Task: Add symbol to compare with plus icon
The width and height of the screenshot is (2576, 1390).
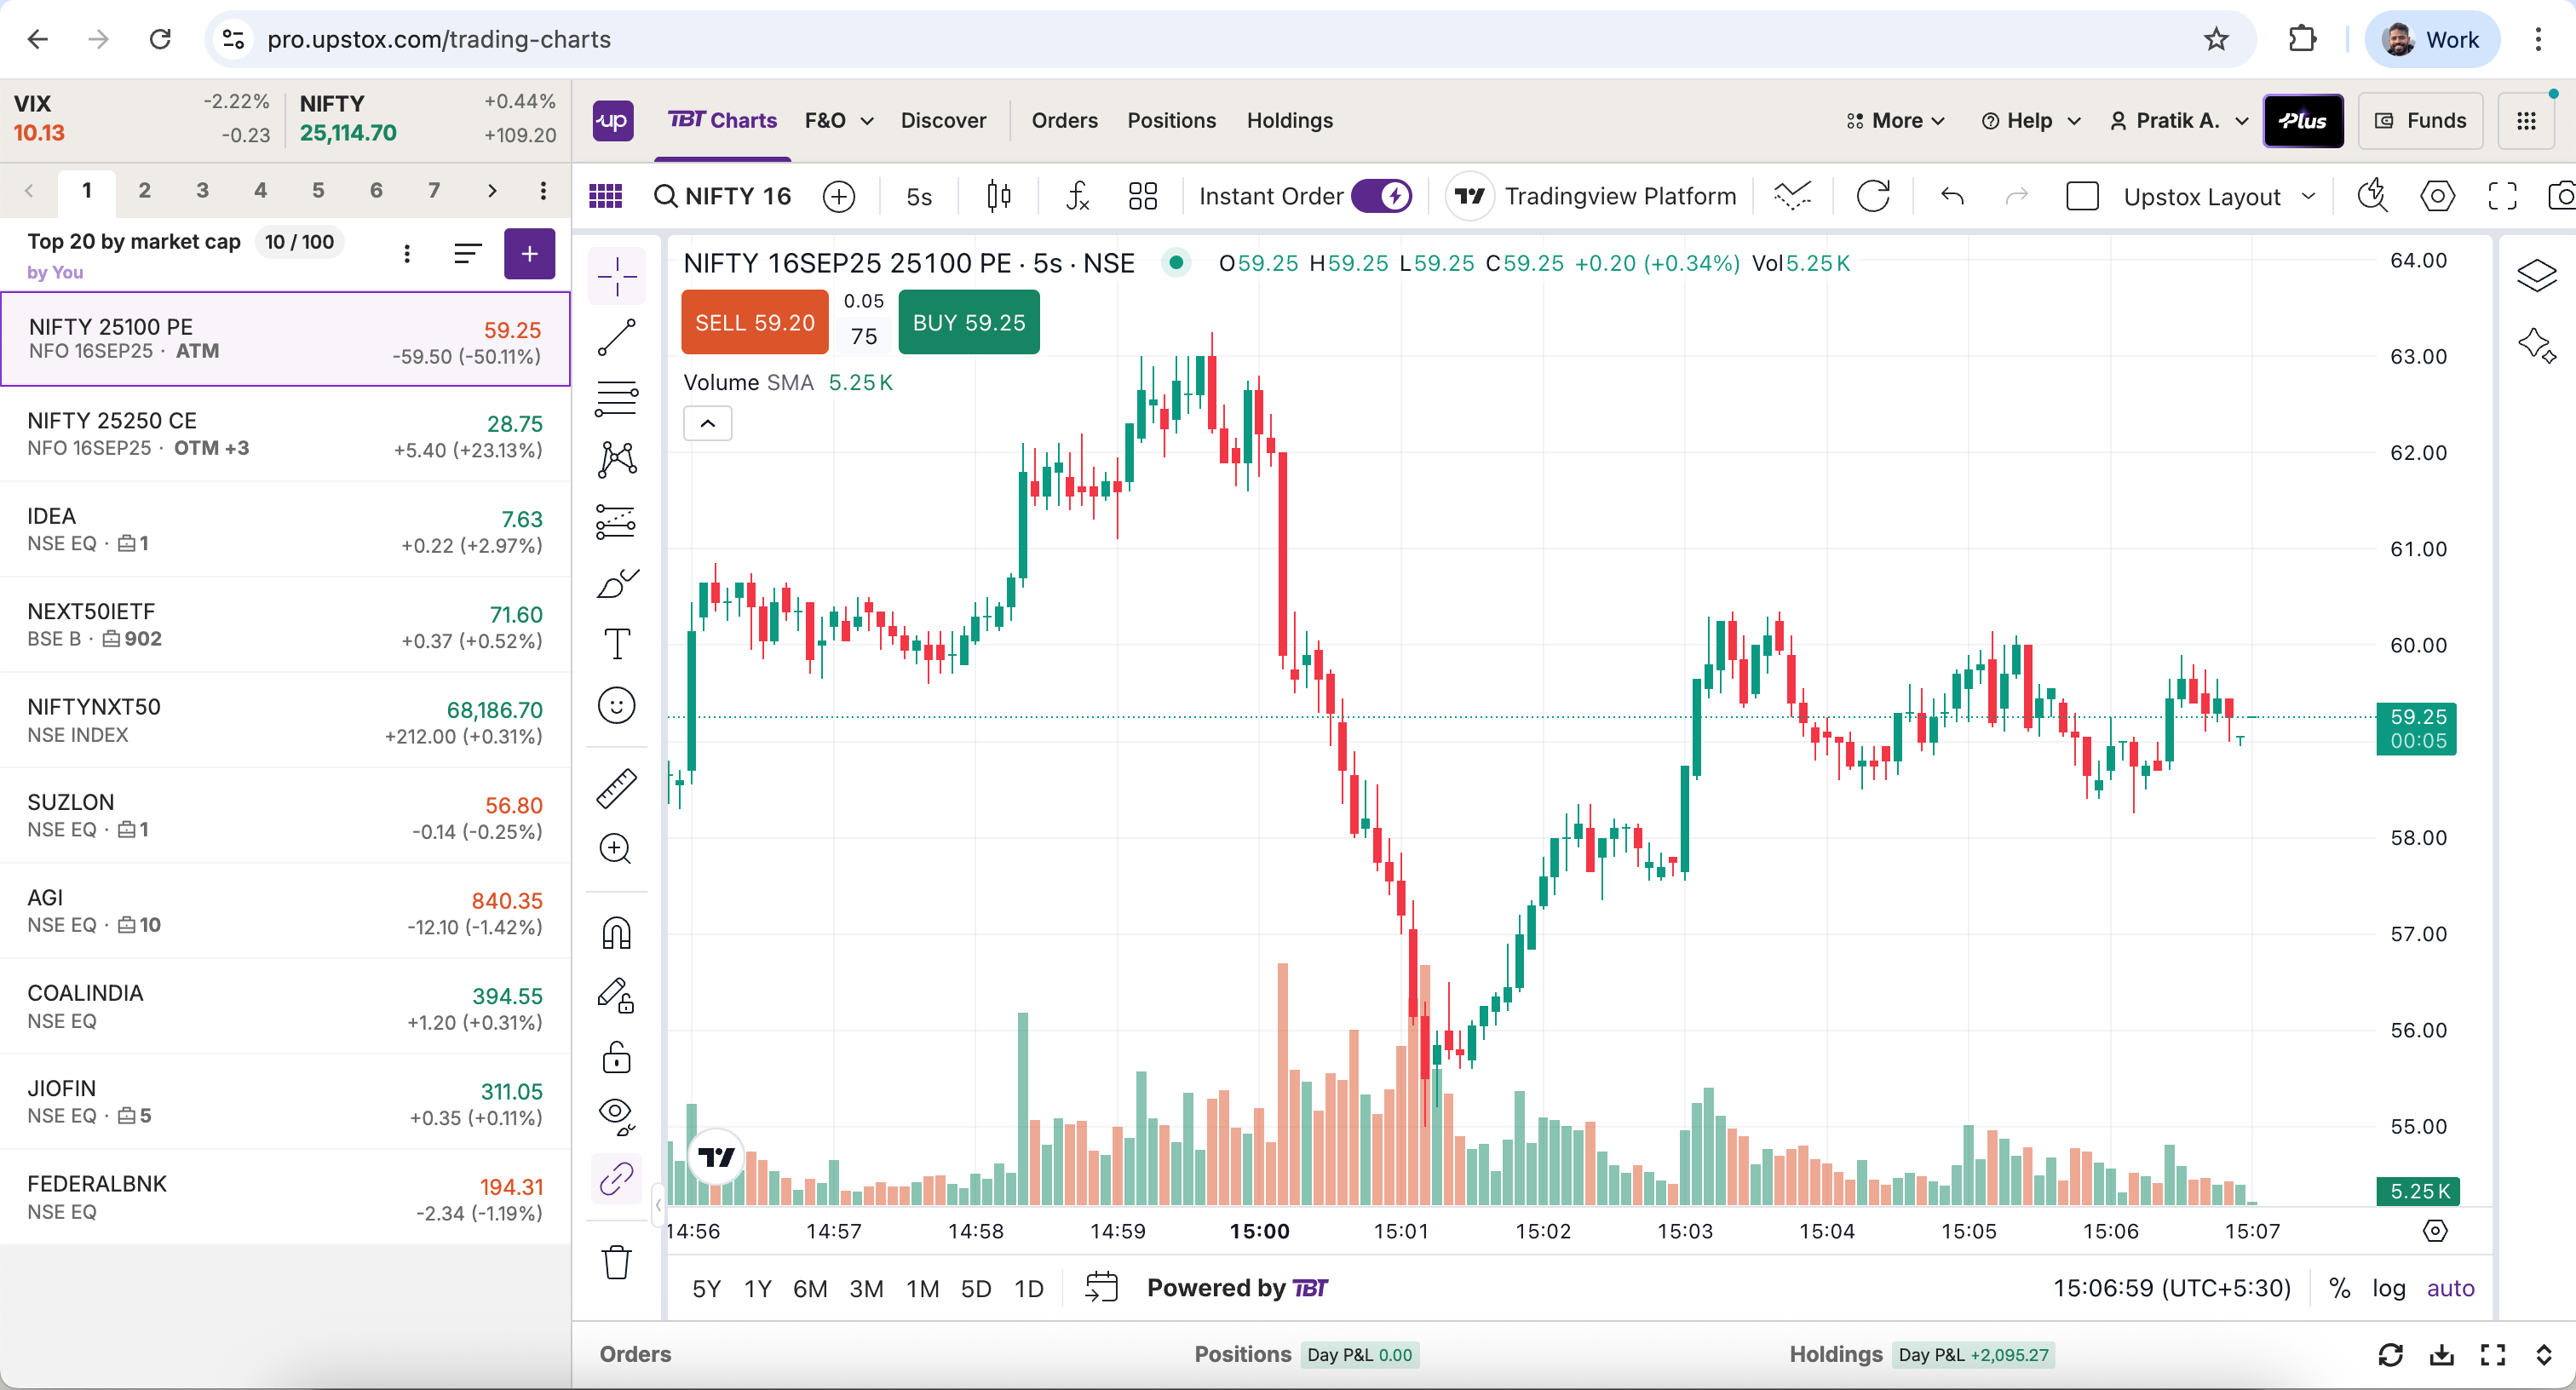Action: (839, 196)
